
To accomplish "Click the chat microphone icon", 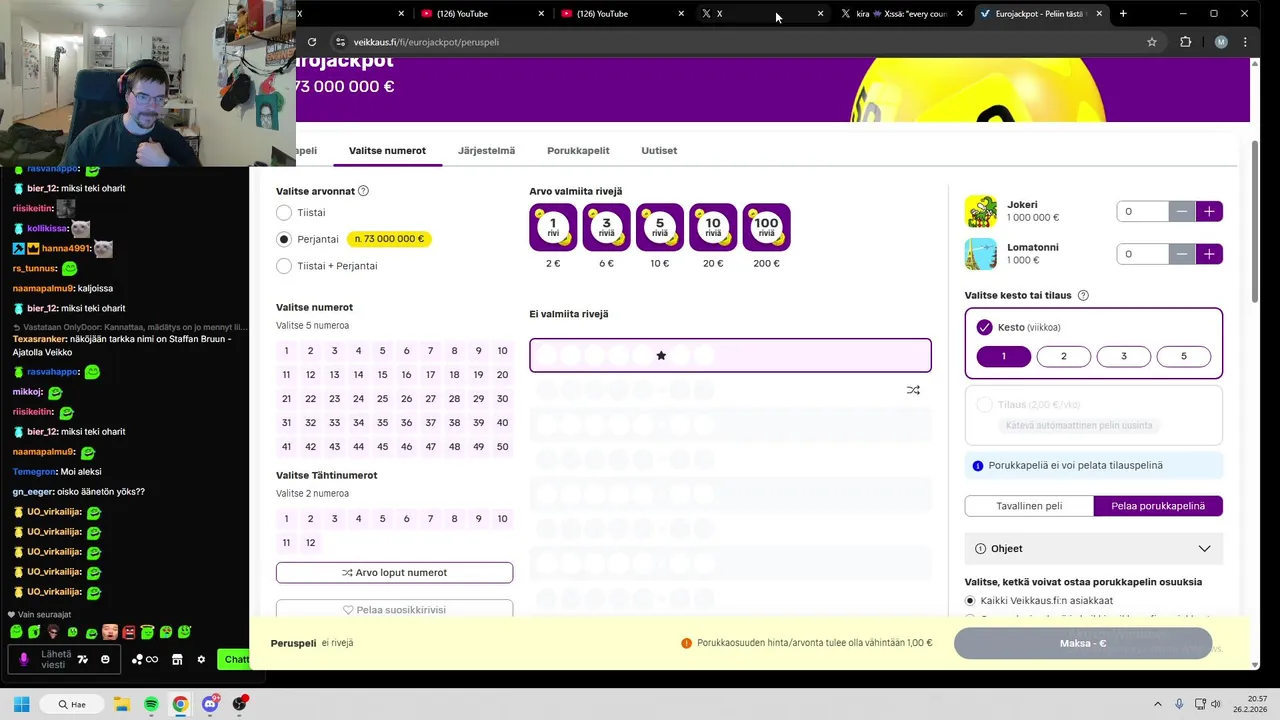I will click(24, 659).
